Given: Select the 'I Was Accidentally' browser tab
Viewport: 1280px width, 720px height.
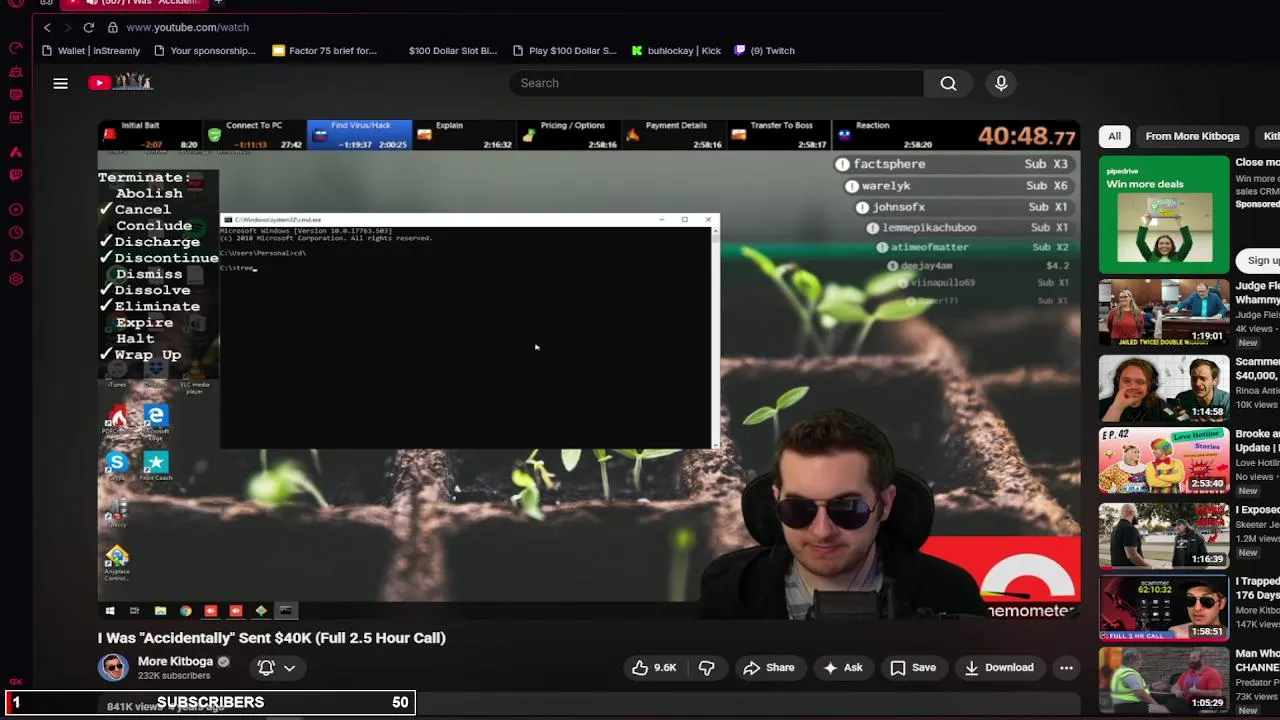Looking at the screenshot, I should 136,3.
